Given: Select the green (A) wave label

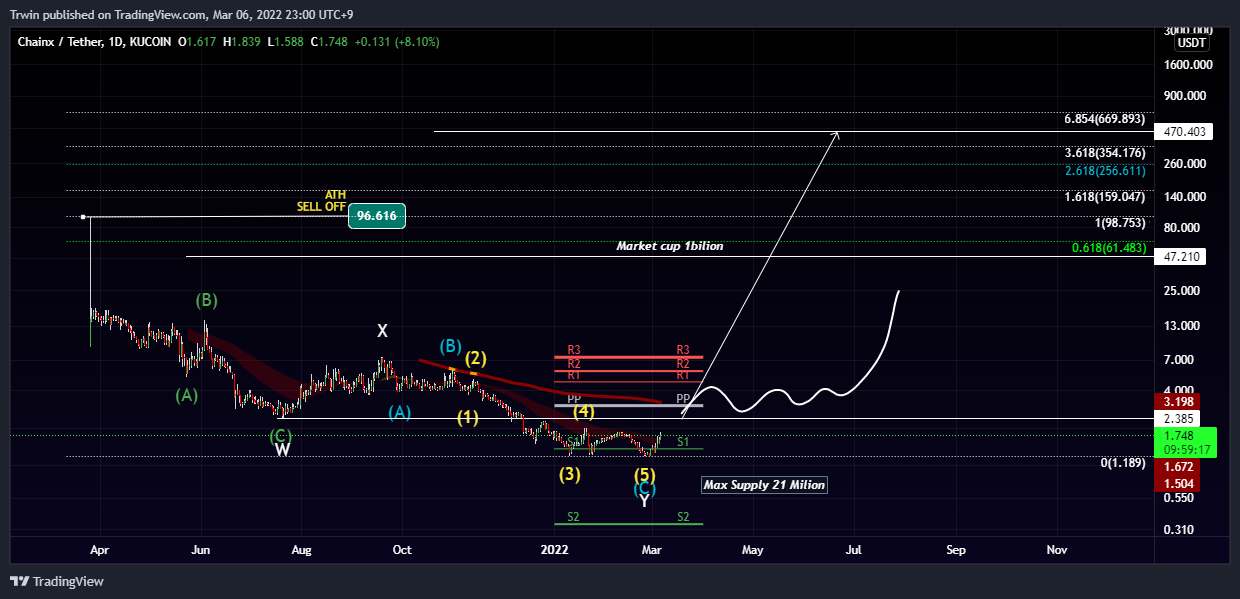Looking at the screenshot, I should 186,395.
